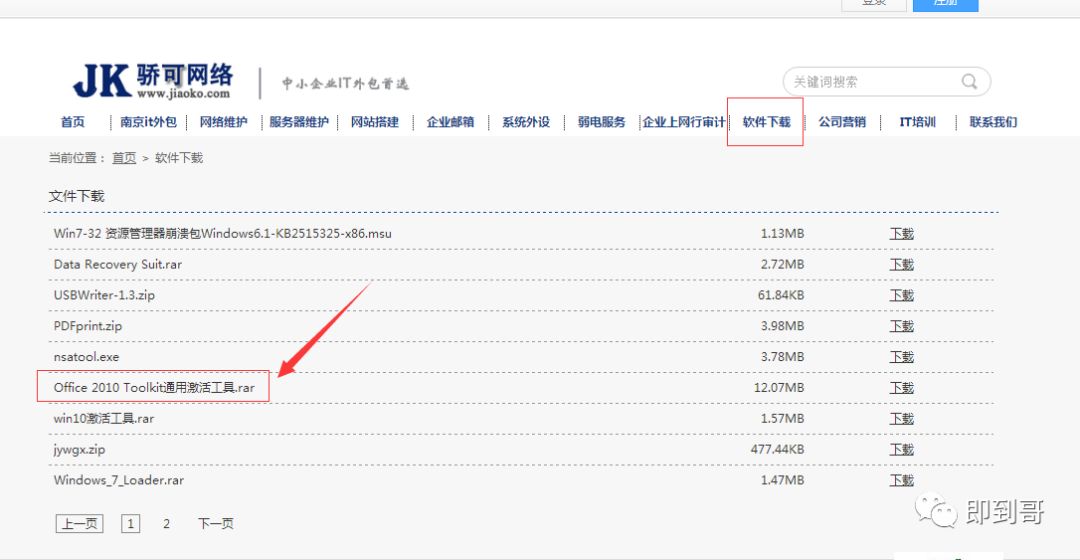Download Office 2010 Toolkit rar file

tap(901, 388)
